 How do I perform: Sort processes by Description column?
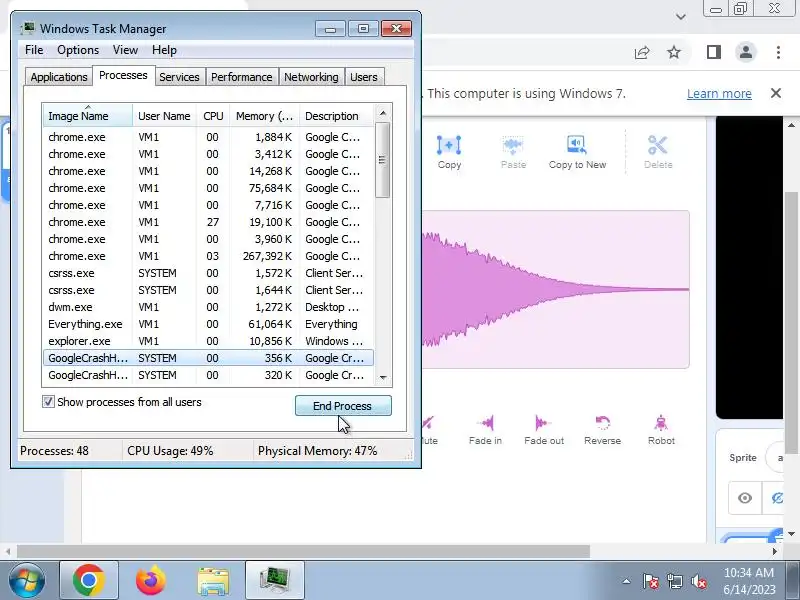point(337,116)
